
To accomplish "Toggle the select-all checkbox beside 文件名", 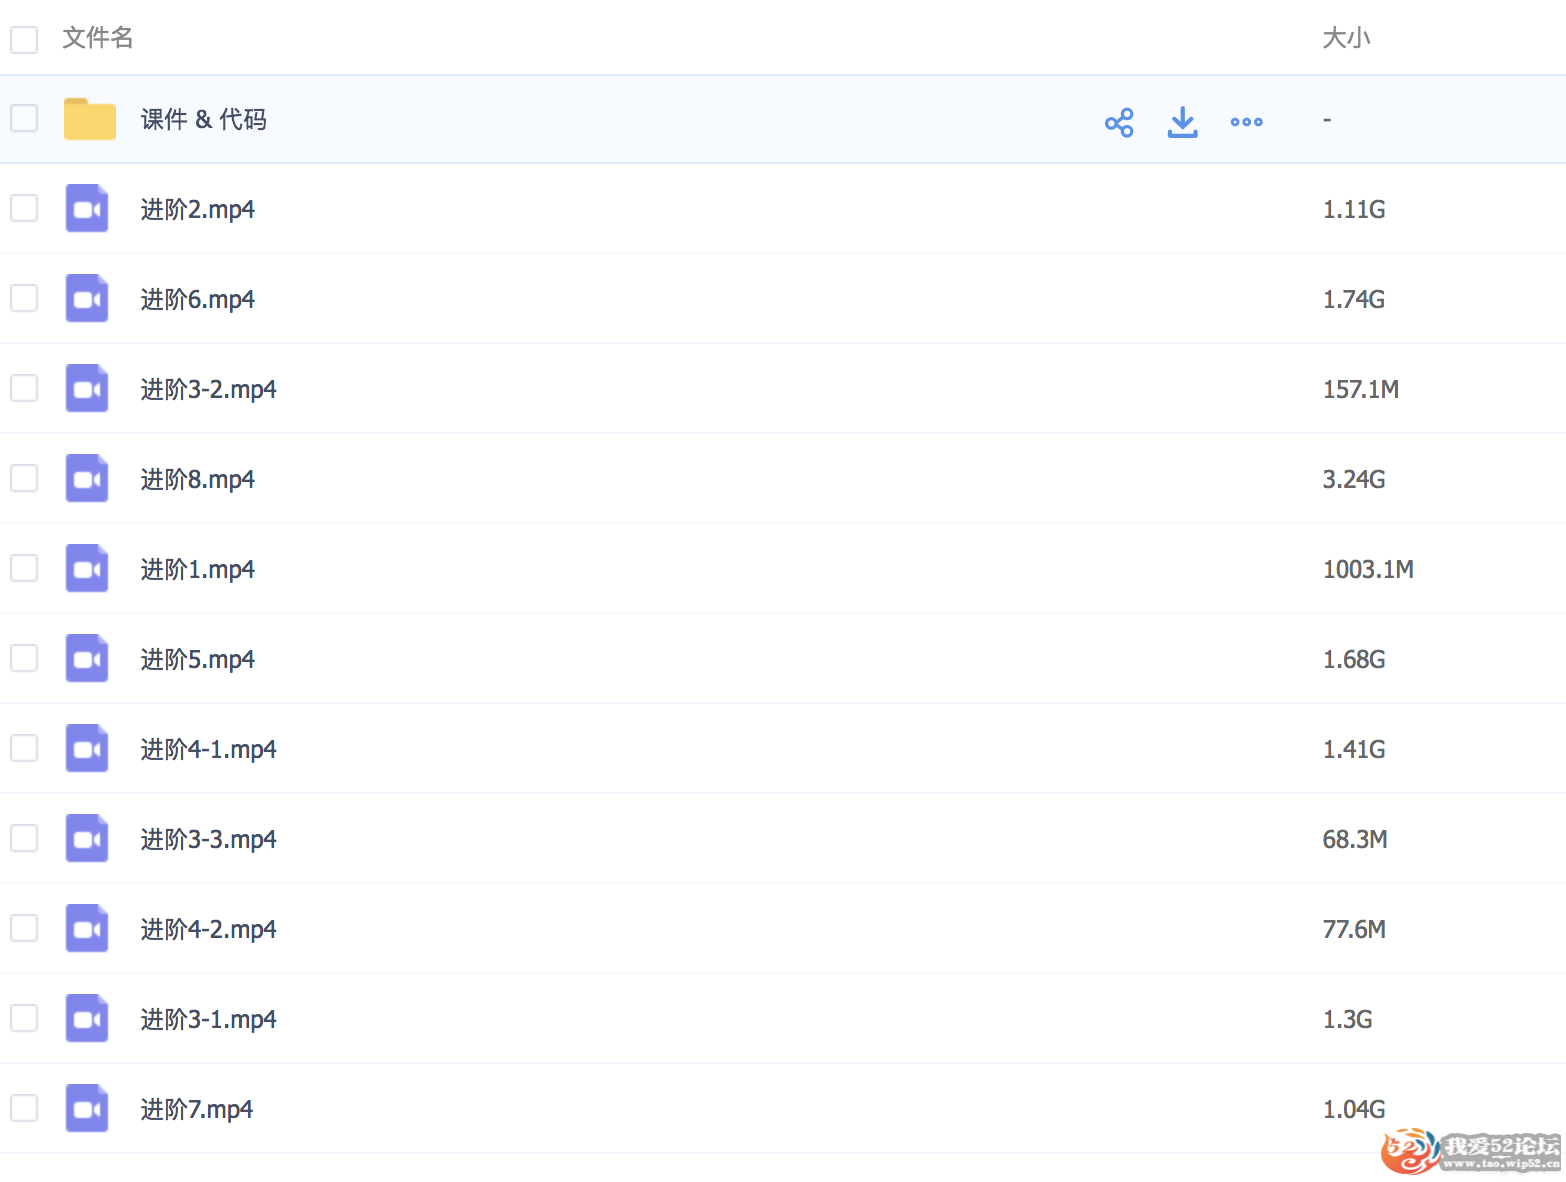I will 24,40.
